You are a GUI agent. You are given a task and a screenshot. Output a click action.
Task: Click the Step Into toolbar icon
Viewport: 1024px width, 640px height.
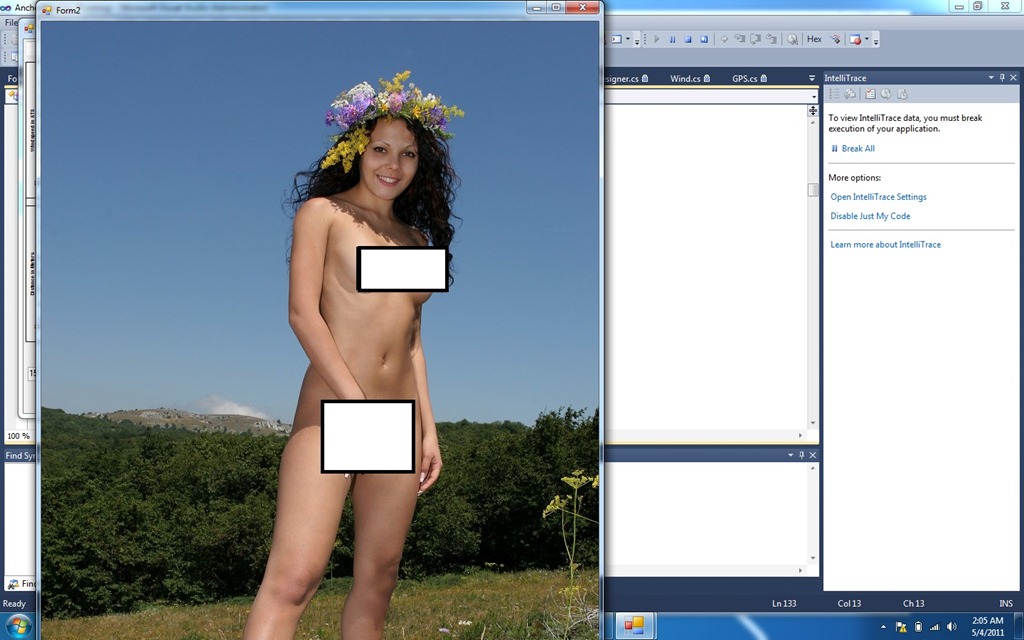click(739, 39)
